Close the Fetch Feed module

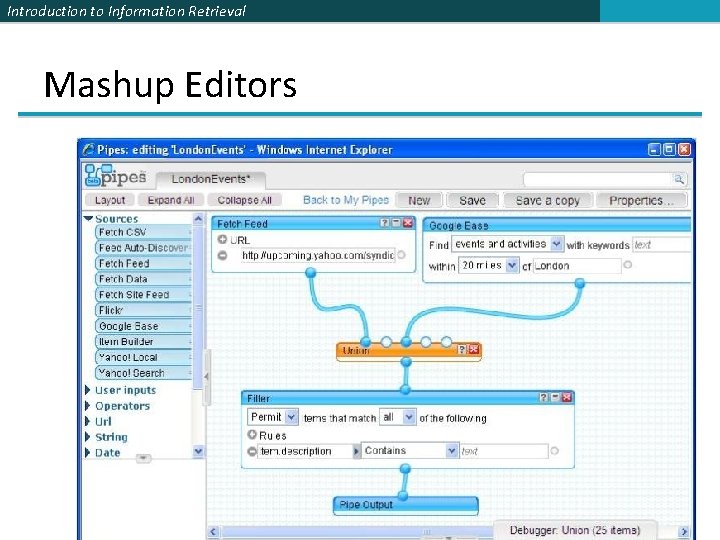(407, 223)
